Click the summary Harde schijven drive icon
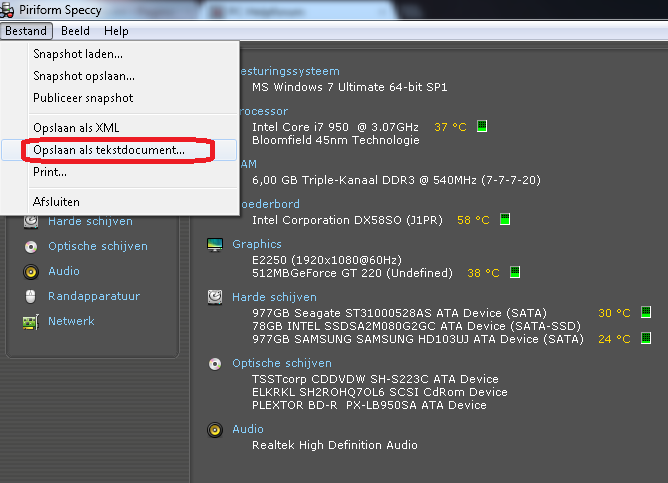This screenshot has height=483, width=668. [x=215, y=297]
